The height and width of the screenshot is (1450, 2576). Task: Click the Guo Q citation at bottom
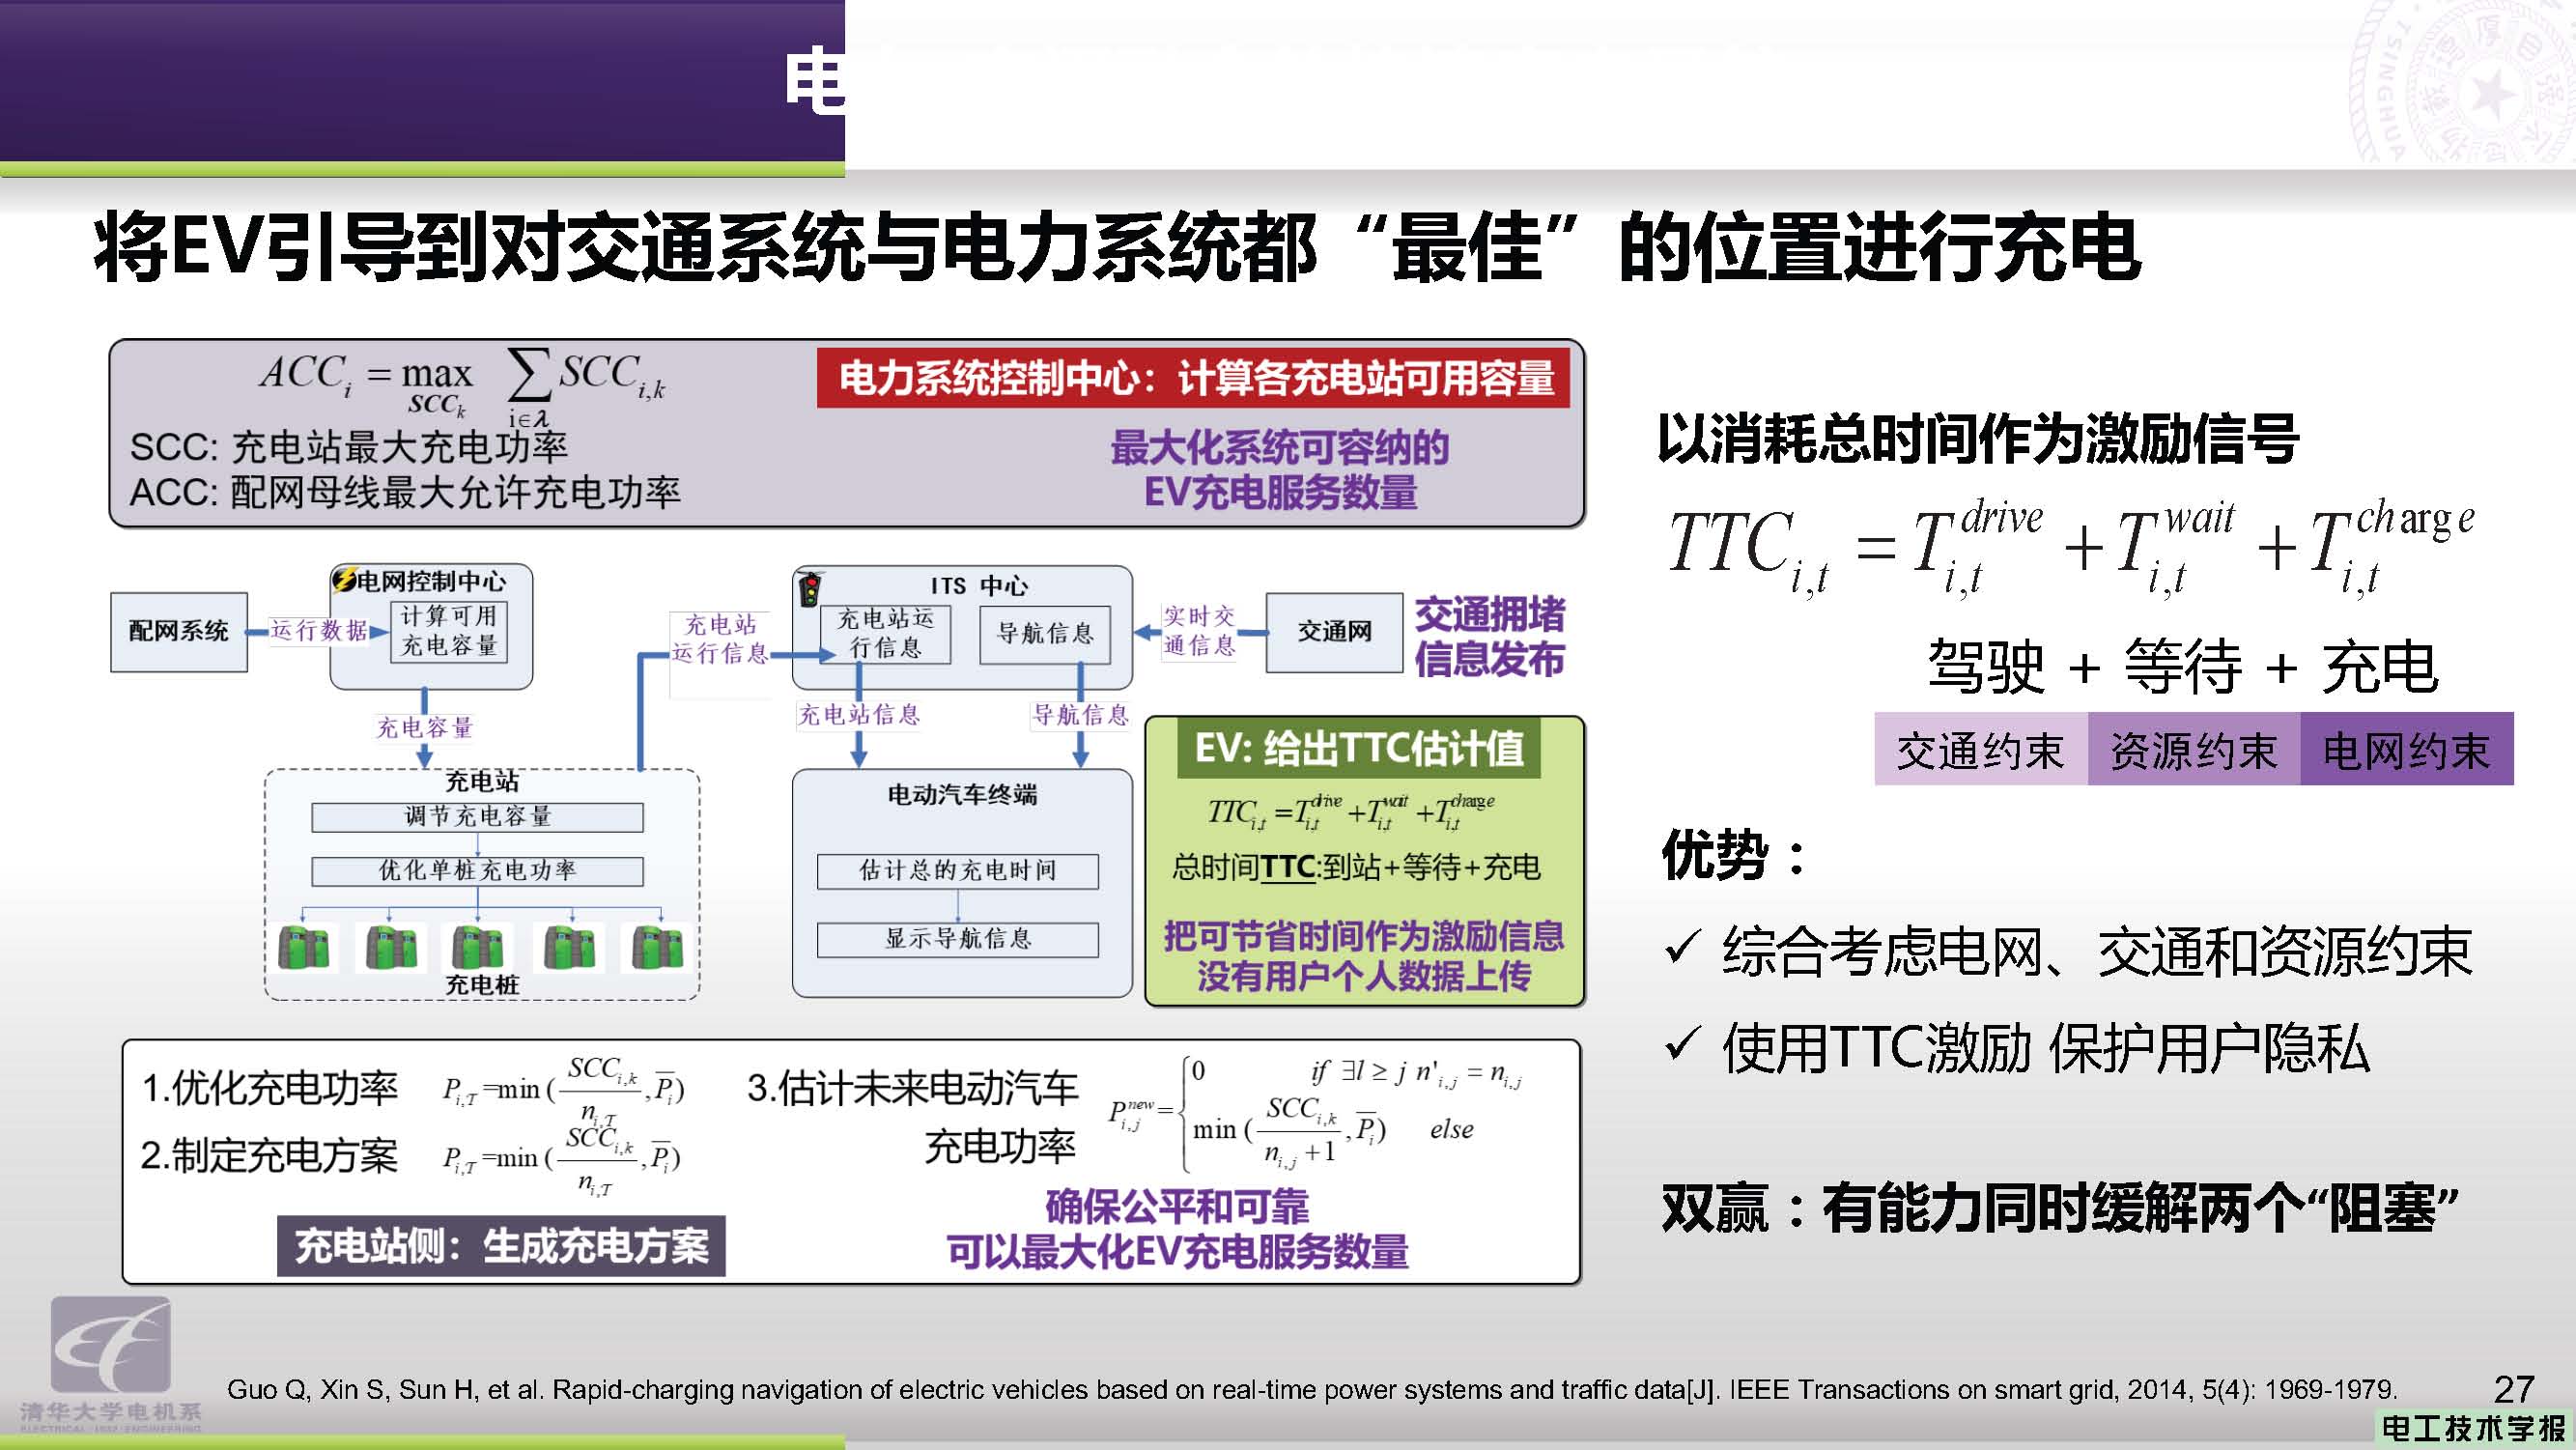[1312, 1390]
